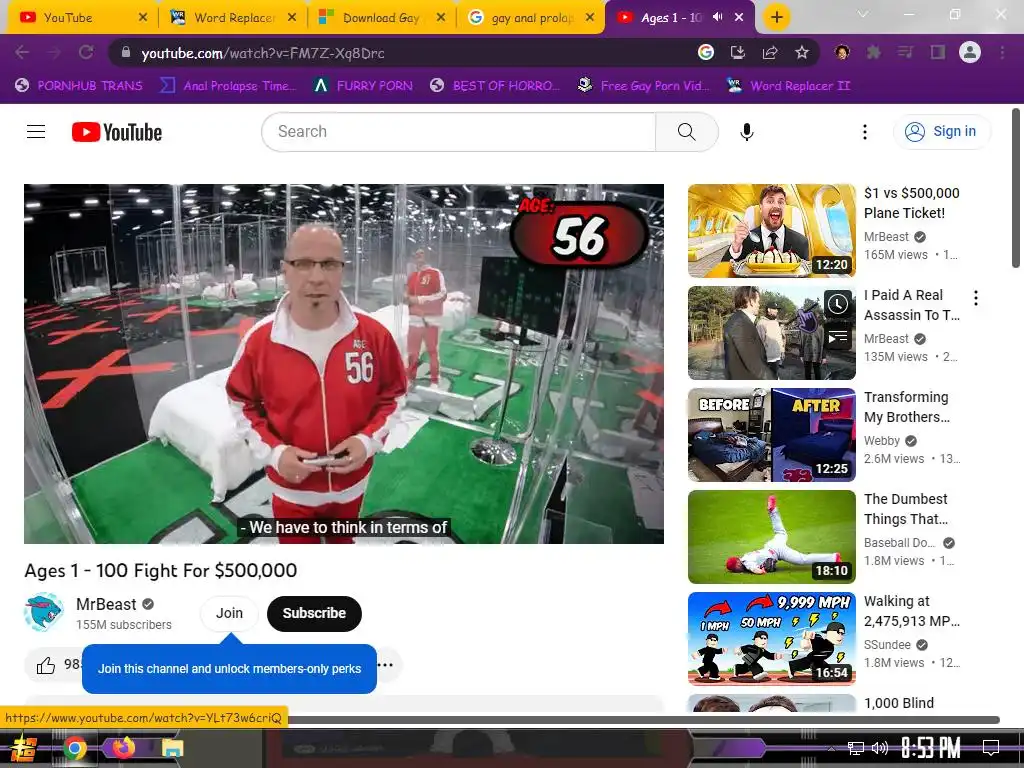
Task: Open Chrome three-dot menu
Action: (1002, 52)
